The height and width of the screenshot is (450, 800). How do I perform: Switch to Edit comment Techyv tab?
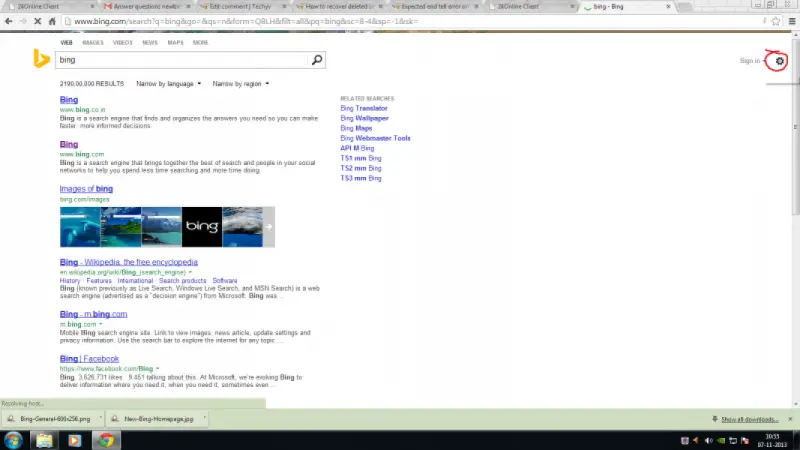241,7
